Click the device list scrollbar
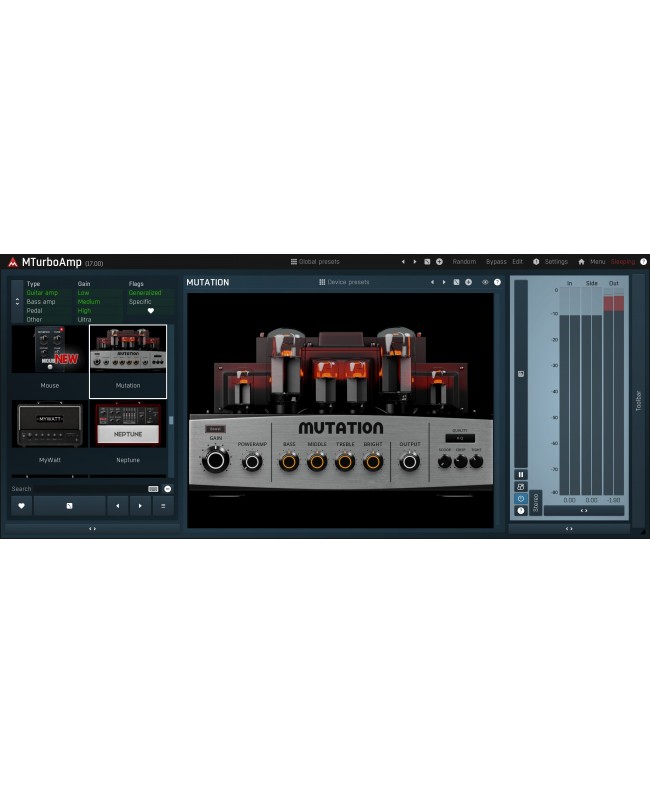Viewport: 650px width, 794px height. 171,420
